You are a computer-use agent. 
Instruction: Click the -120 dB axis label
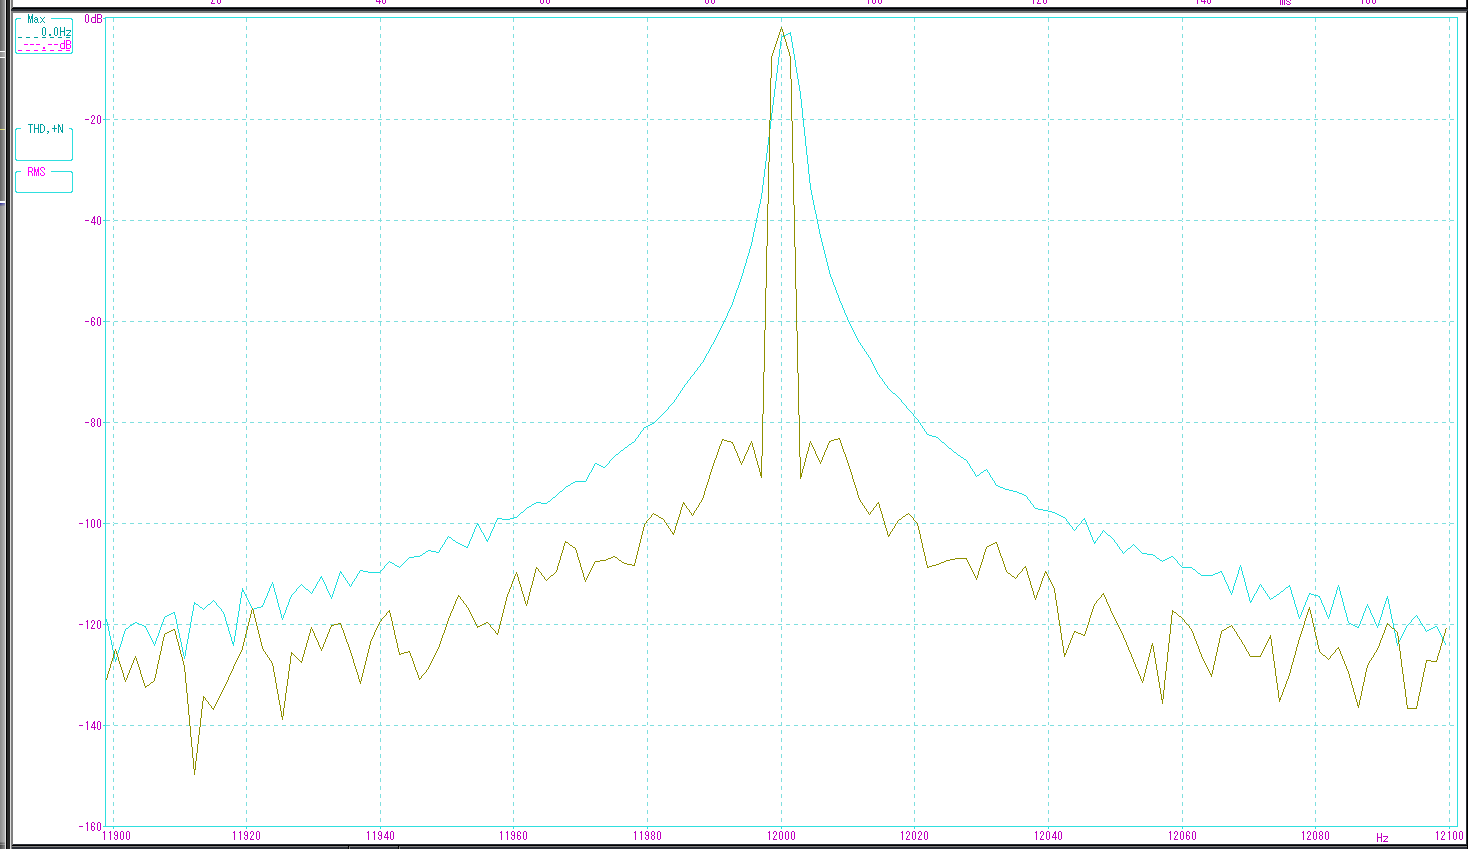point(91,625)
